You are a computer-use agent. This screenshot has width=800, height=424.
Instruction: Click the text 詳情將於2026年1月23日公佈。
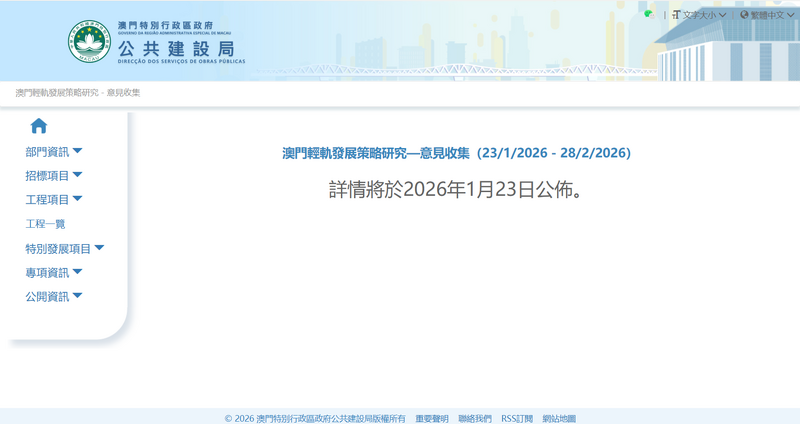point(456,189)
